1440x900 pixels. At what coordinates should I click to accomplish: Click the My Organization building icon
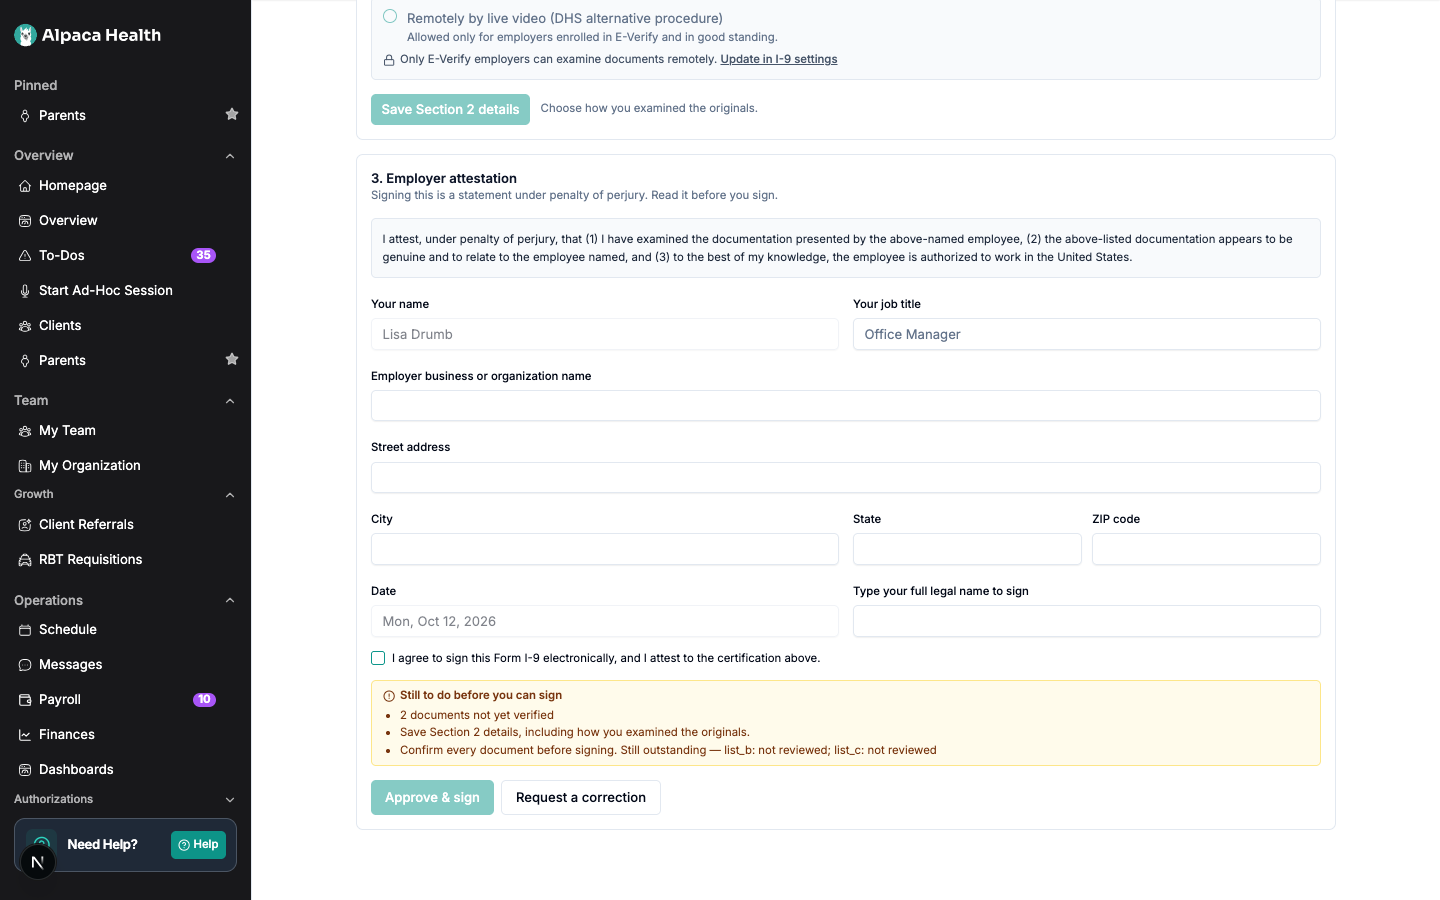25,466
